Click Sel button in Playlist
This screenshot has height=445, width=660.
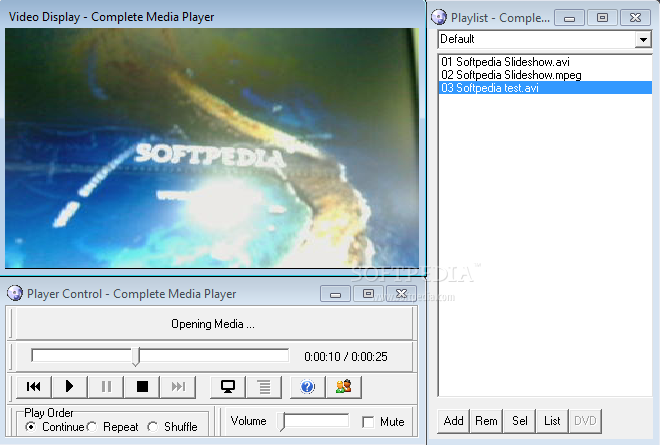pos(519,421)
